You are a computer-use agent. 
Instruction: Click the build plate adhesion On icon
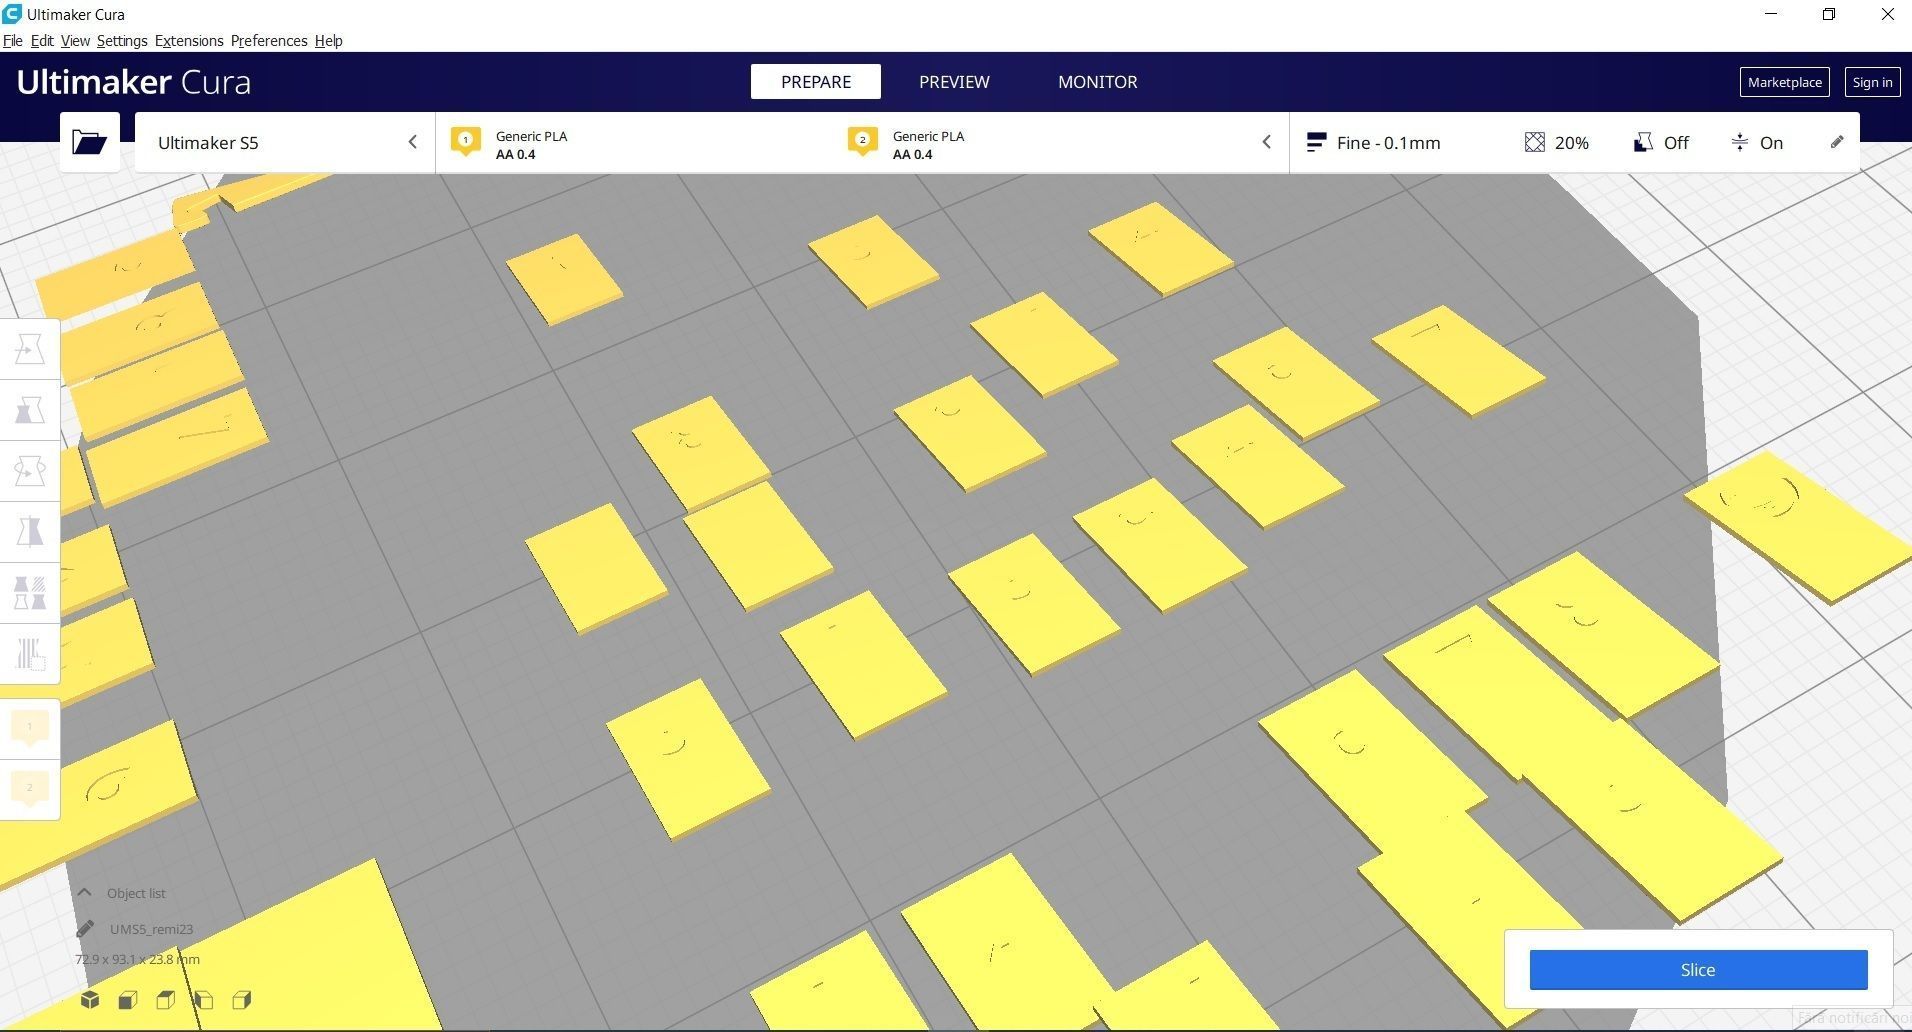(x=1740, y=143)
